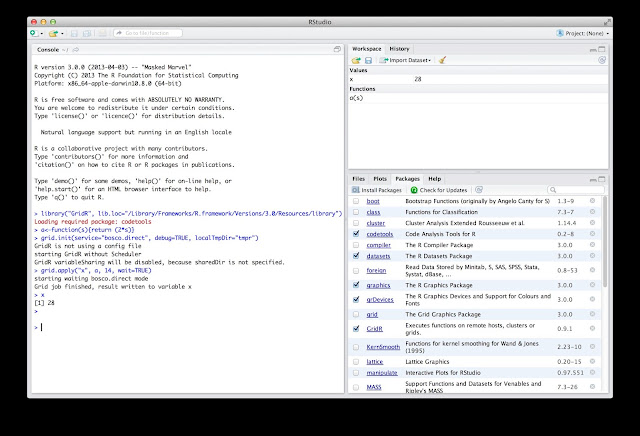
Task: Uncheck the codetools package checkbox
Action: (x=356, y=234)
